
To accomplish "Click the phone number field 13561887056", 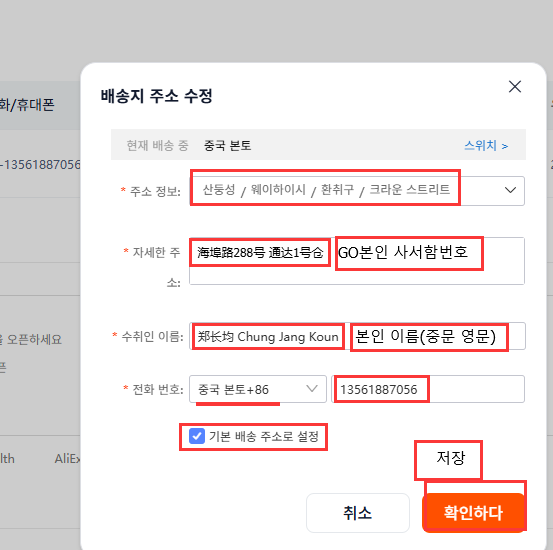I will (x=428, y=389).
